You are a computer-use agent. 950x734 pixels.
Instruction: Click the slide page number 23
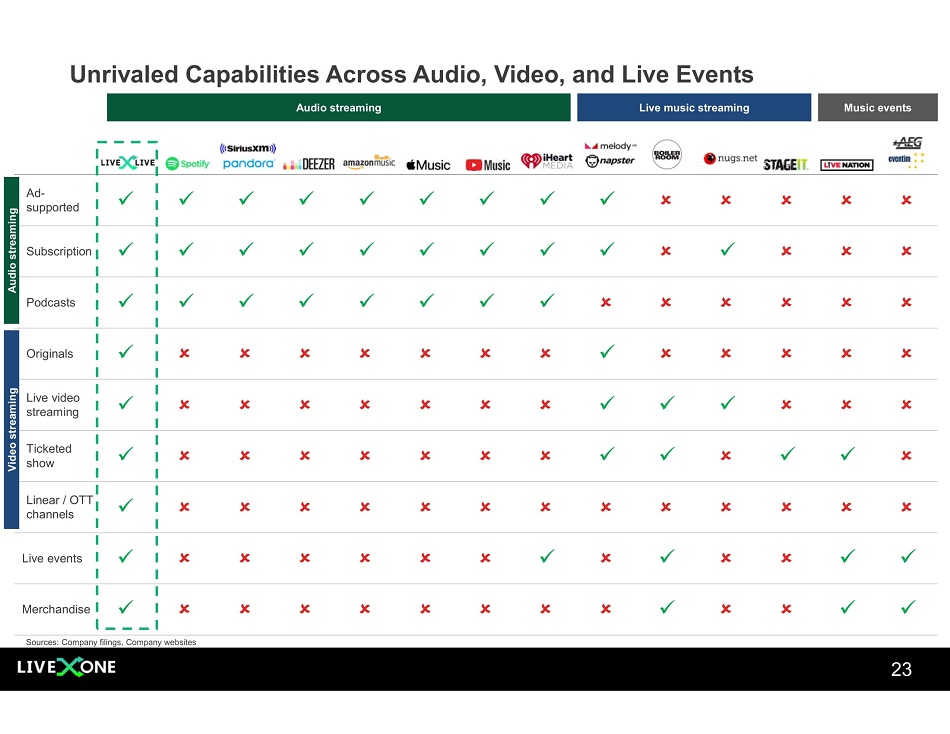click(901, 670)
